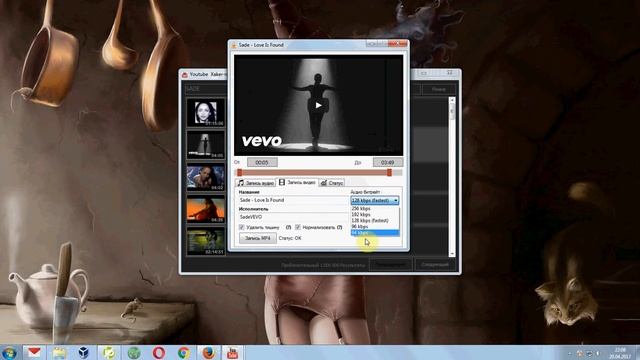The image size is (640, 360).
Task: Click the help (?) next to Нормализовать
Action: (x=340, y=227)
